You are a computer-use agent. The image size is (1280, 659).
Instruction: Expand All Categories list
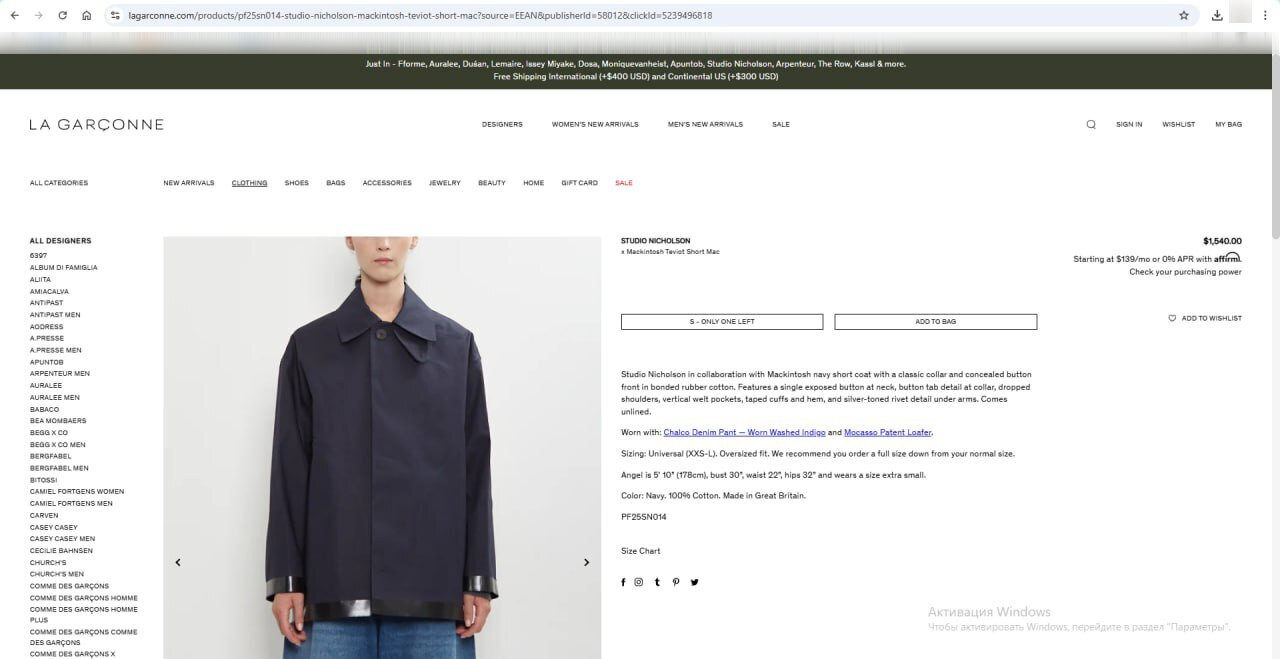[x=59, y=183]
